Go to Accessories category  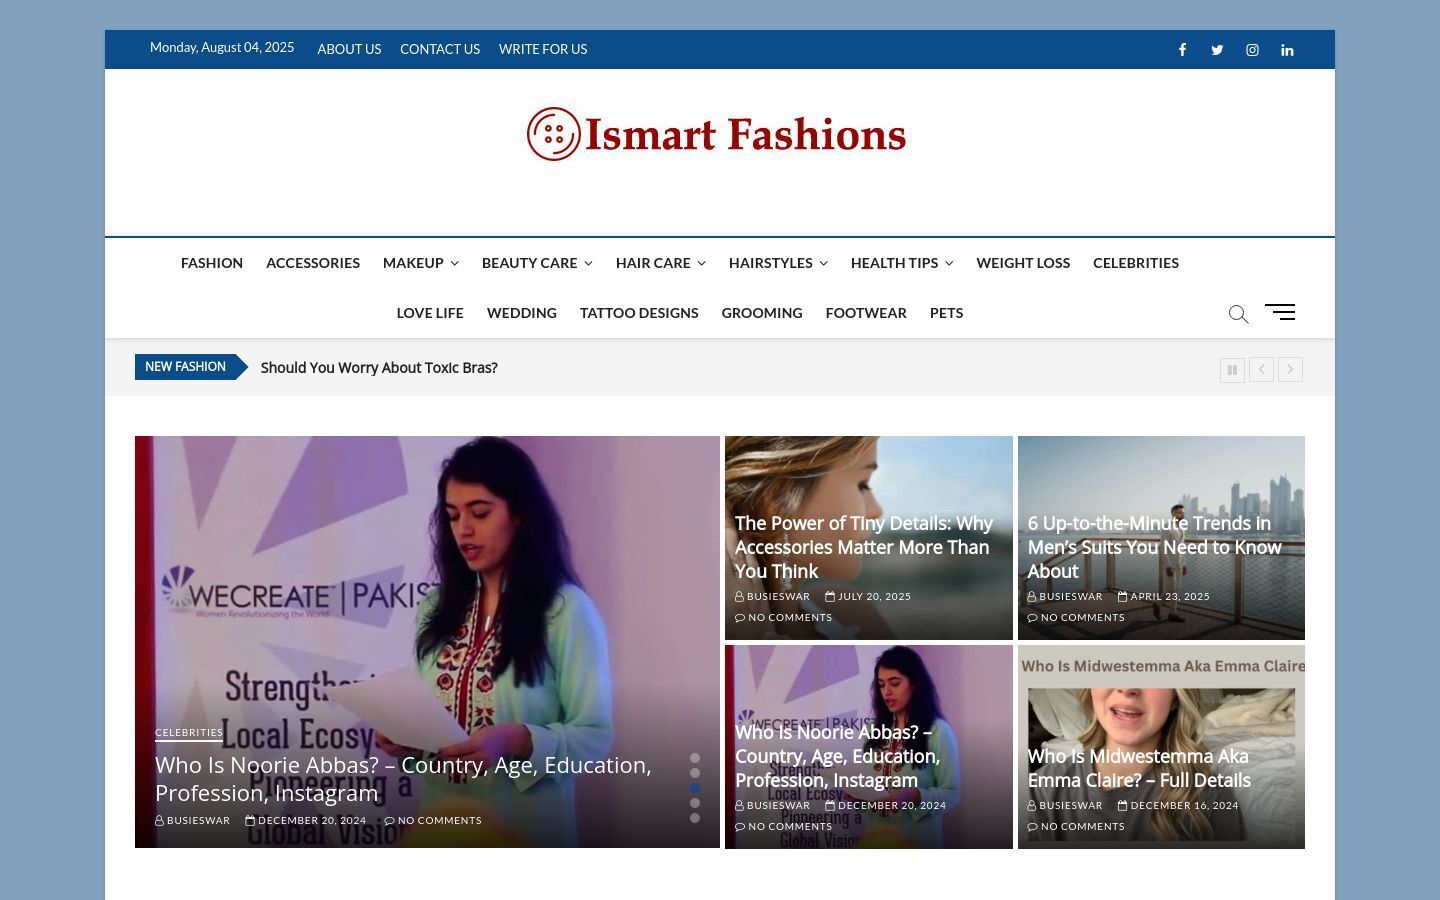click(x=313, y=263)
